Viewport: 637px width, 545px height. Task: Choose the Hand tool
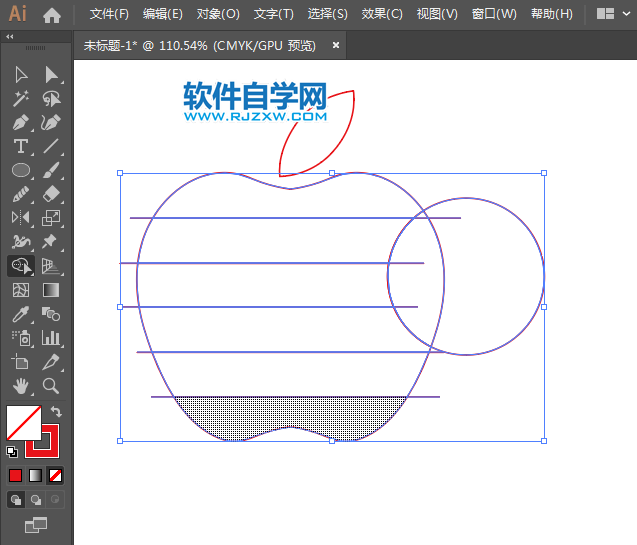pyautogui.click(x=21, y=386)
